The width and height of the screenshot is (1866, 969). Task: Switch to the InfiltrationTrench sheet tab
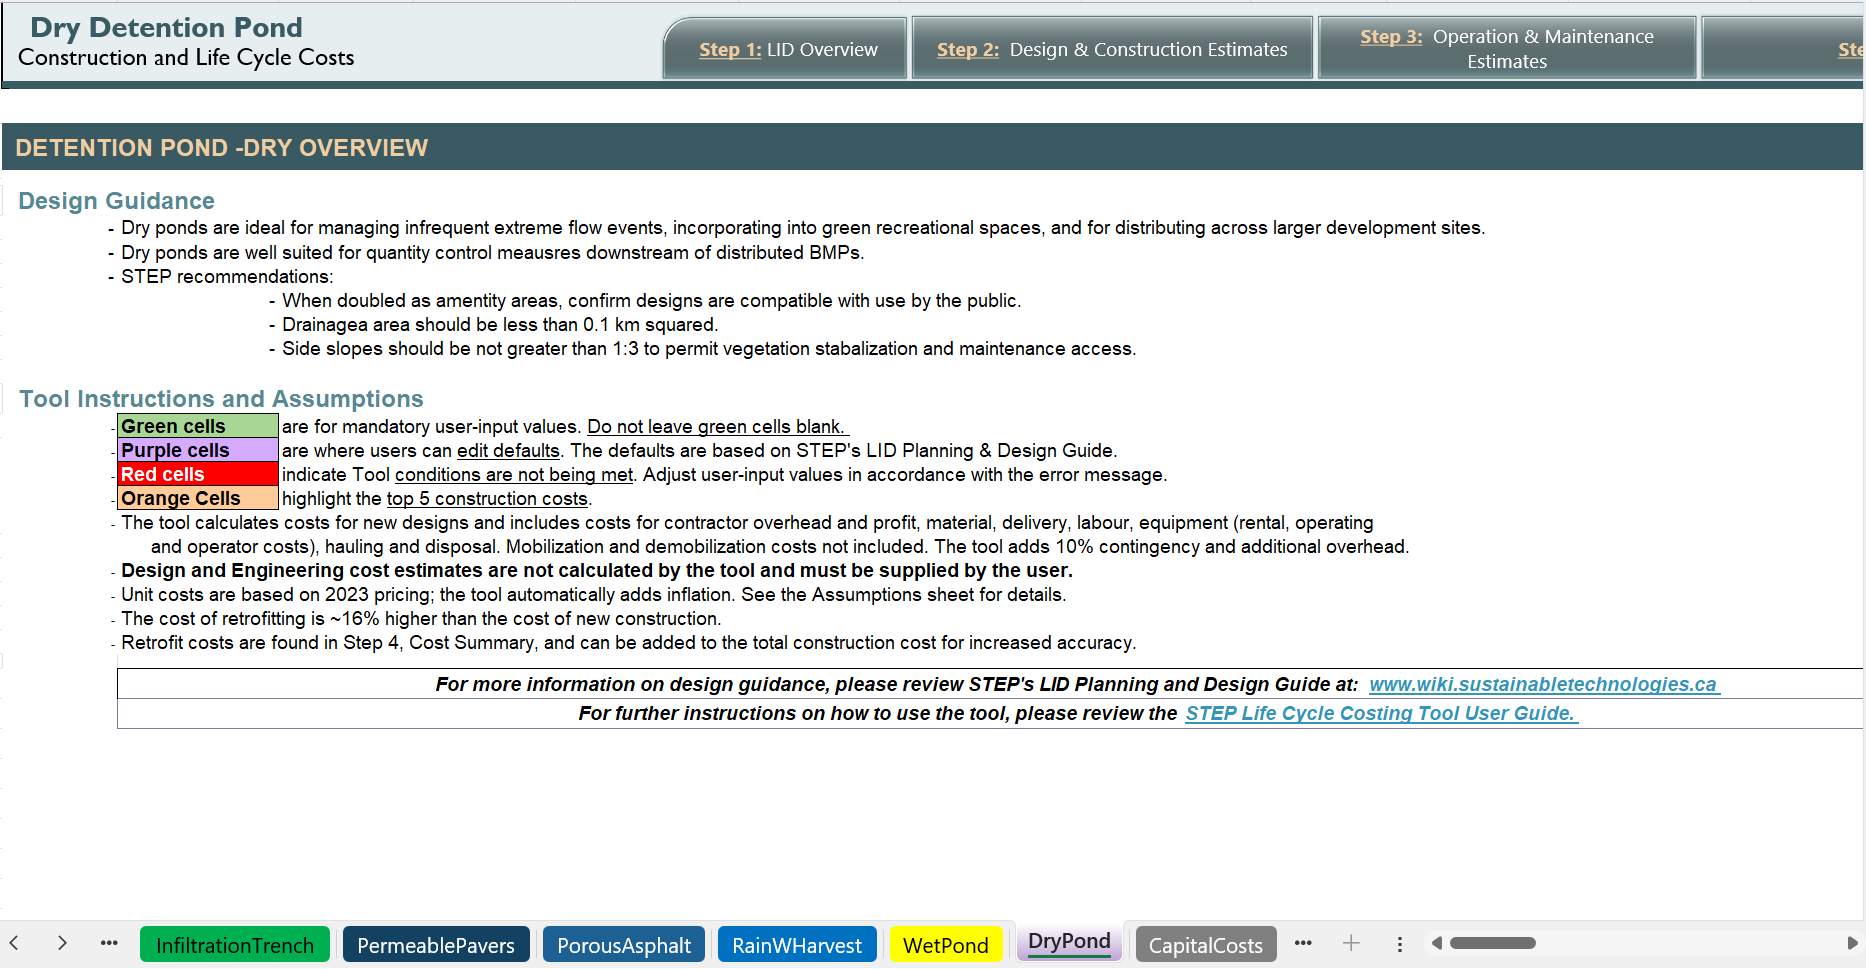[235, 945]
